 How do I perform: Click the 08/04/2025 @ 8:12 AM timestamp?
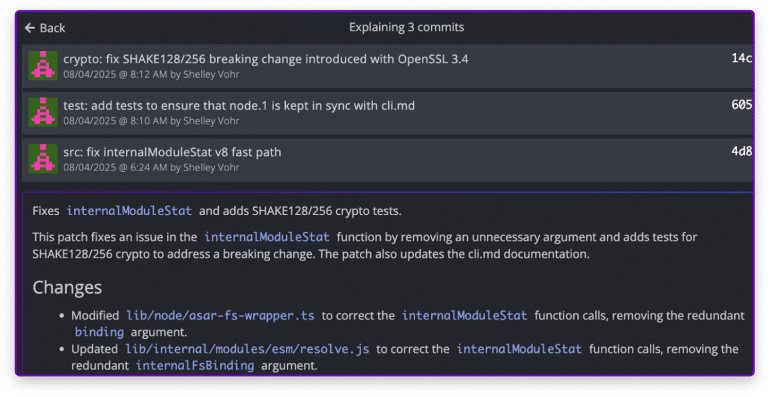[x=115, y=75]
